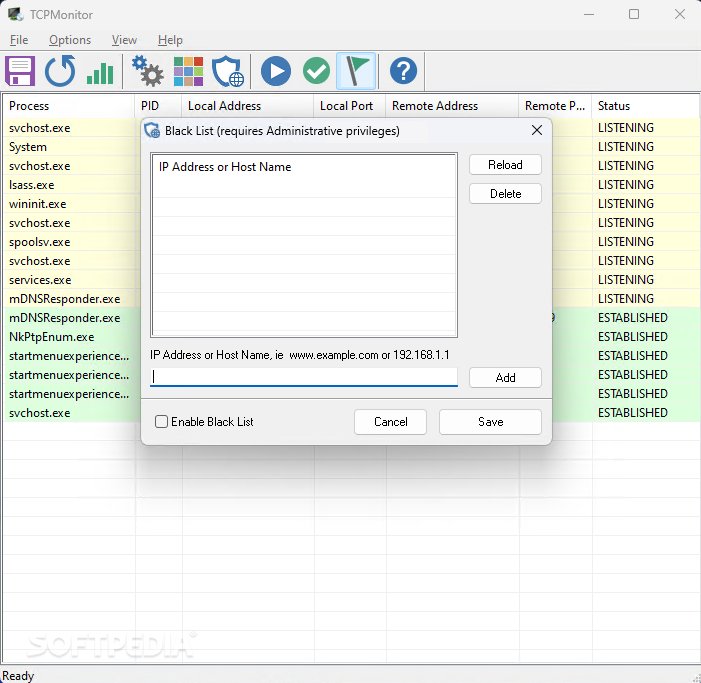Sort by the Local Port column header

tap(350, 106)
